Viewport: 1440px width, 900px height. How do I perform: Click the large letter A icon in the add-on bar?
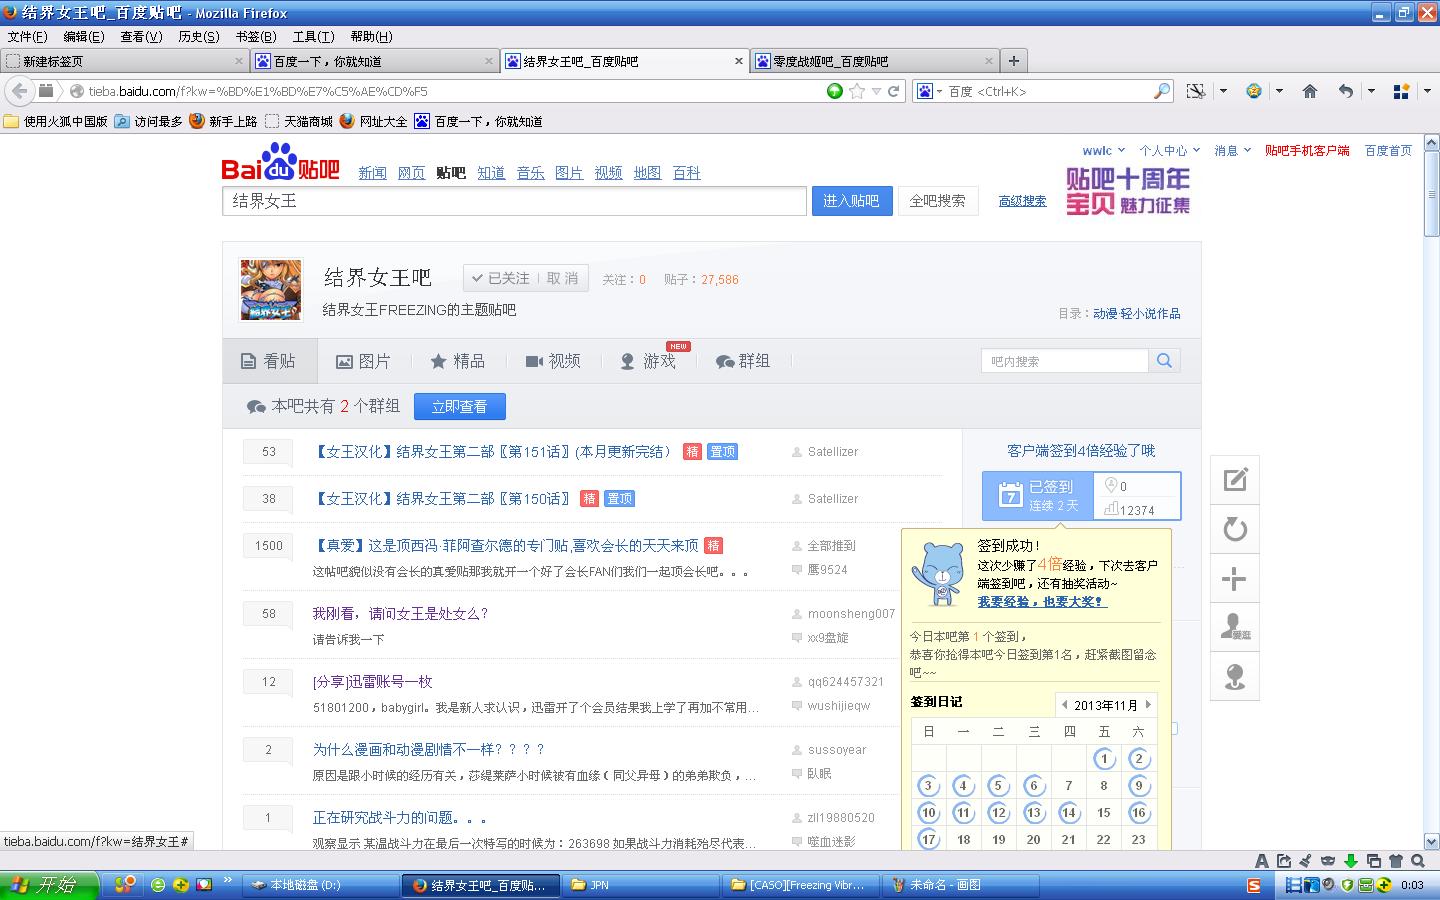1262,860
